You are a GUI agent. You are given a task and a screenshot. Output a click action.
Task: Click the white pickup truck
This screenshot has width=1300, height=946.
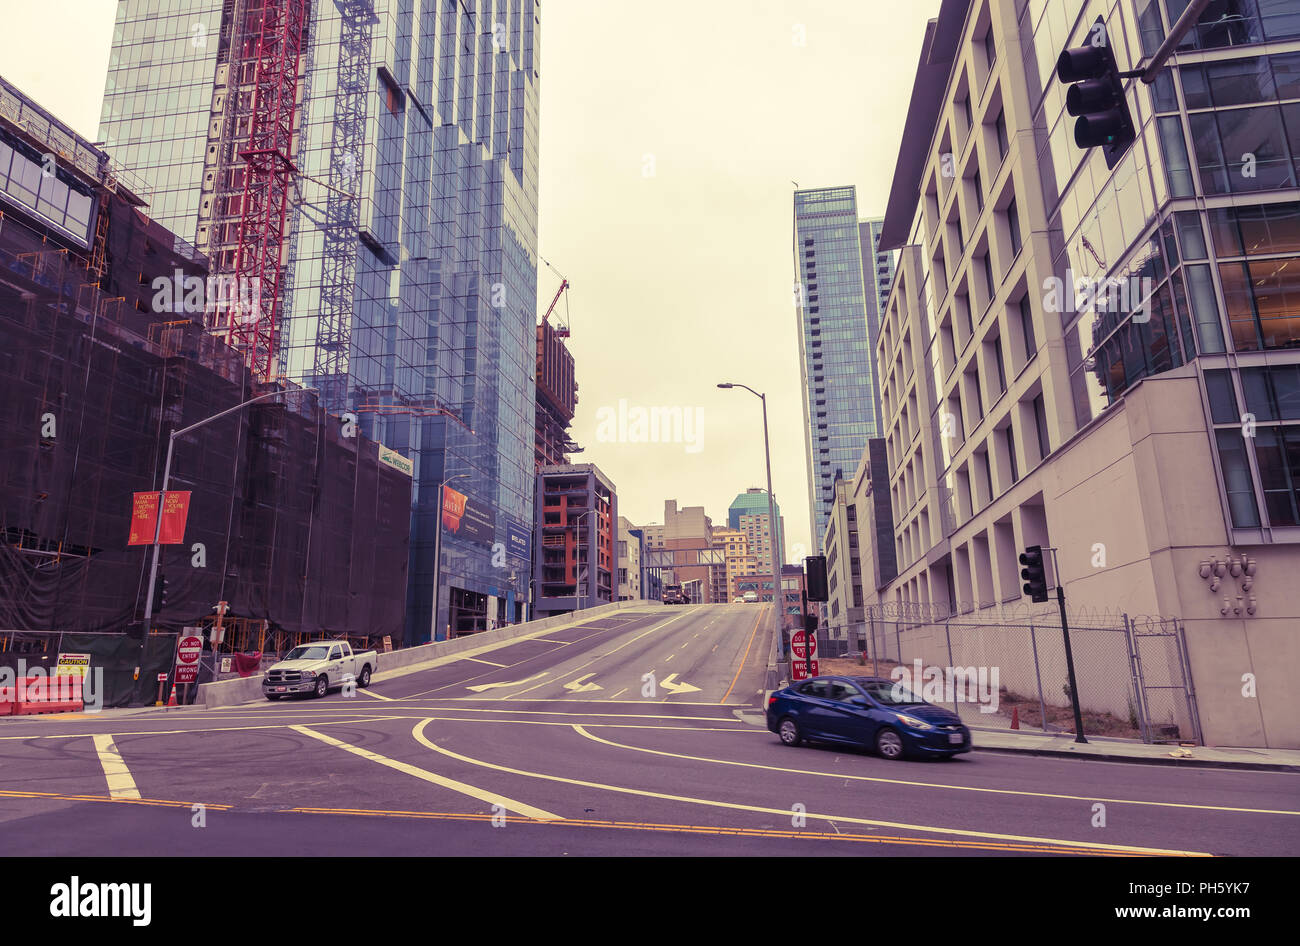coord(319,668)
